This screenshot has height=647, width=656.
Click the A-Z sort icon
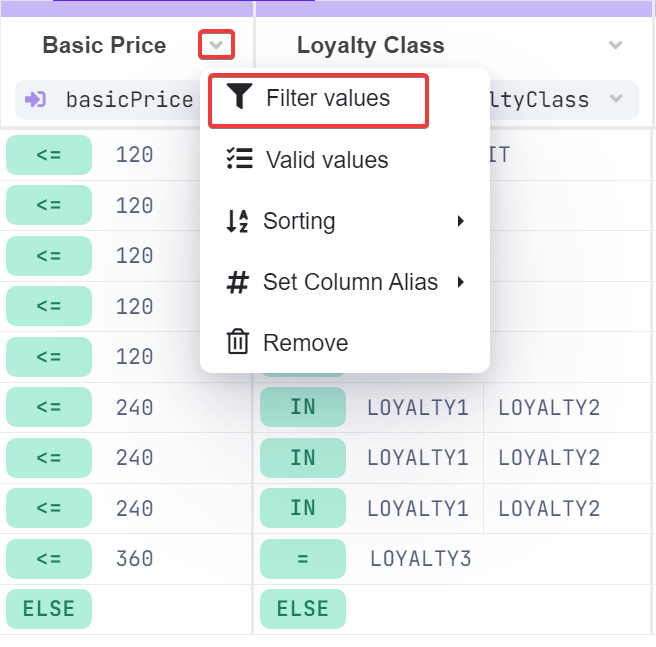pyautogui.click(x=237, y=221)
